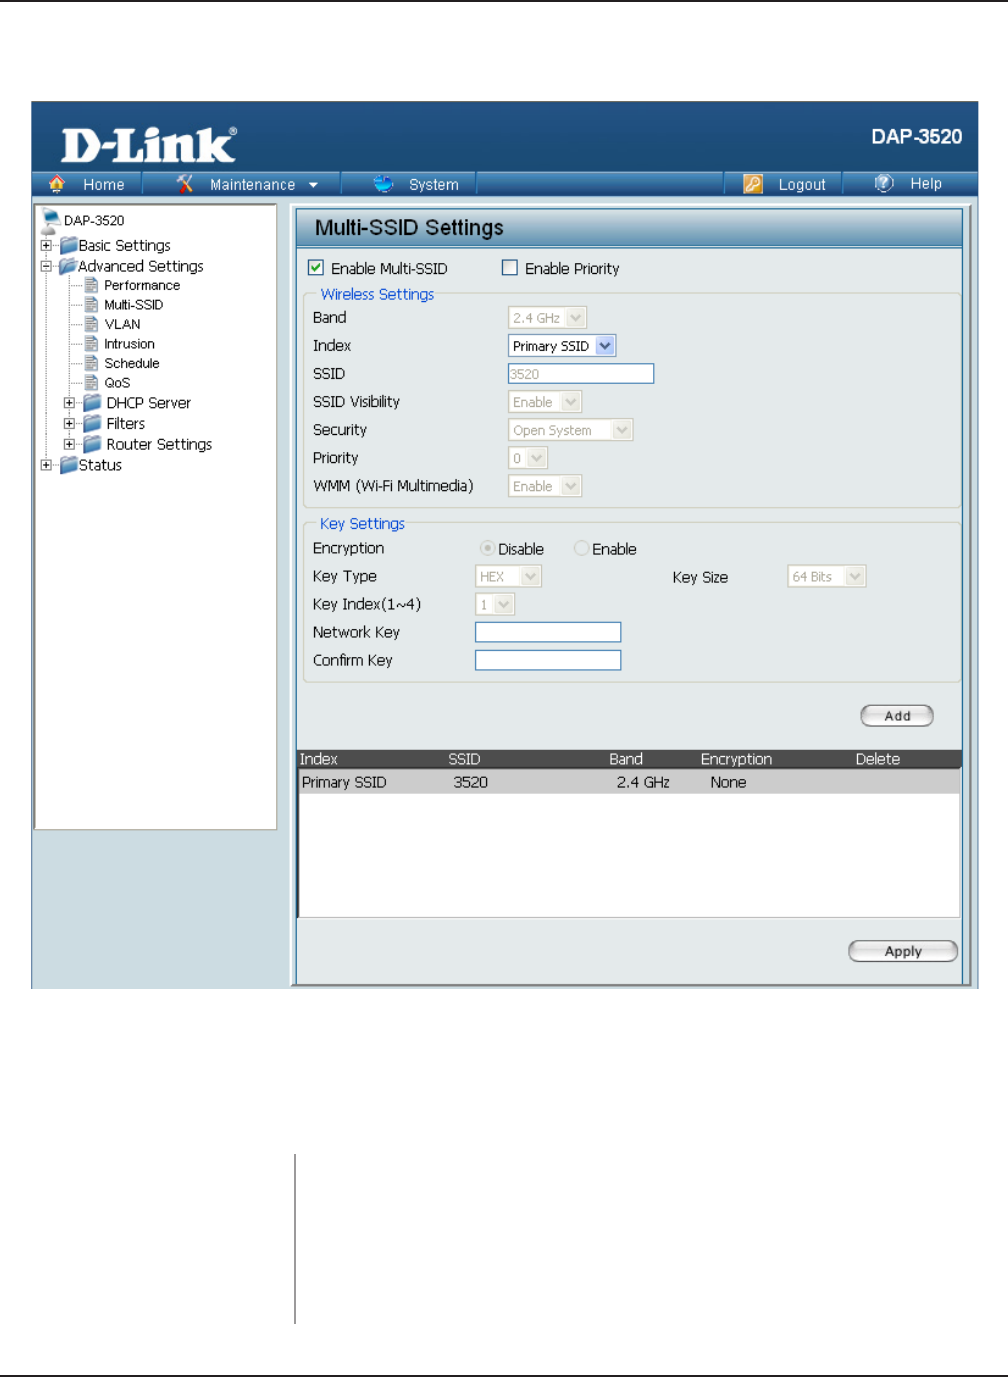1008x1377 pixels.
Task: Click Logout in the top bar
Action: [802, 184]
